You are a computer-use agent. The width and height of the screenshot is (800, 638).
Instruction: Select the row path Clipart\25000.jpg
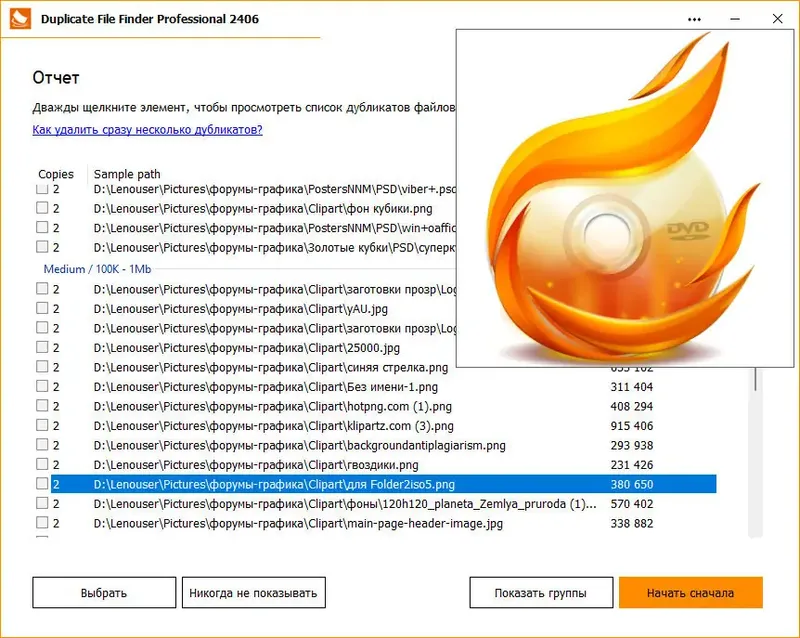246,348
